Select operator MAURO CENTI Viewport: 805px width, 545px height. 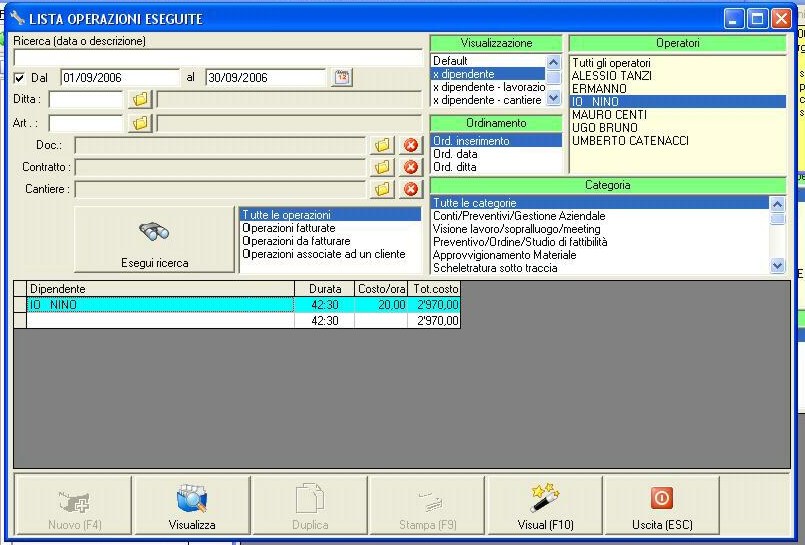click(x=609, y=115)
